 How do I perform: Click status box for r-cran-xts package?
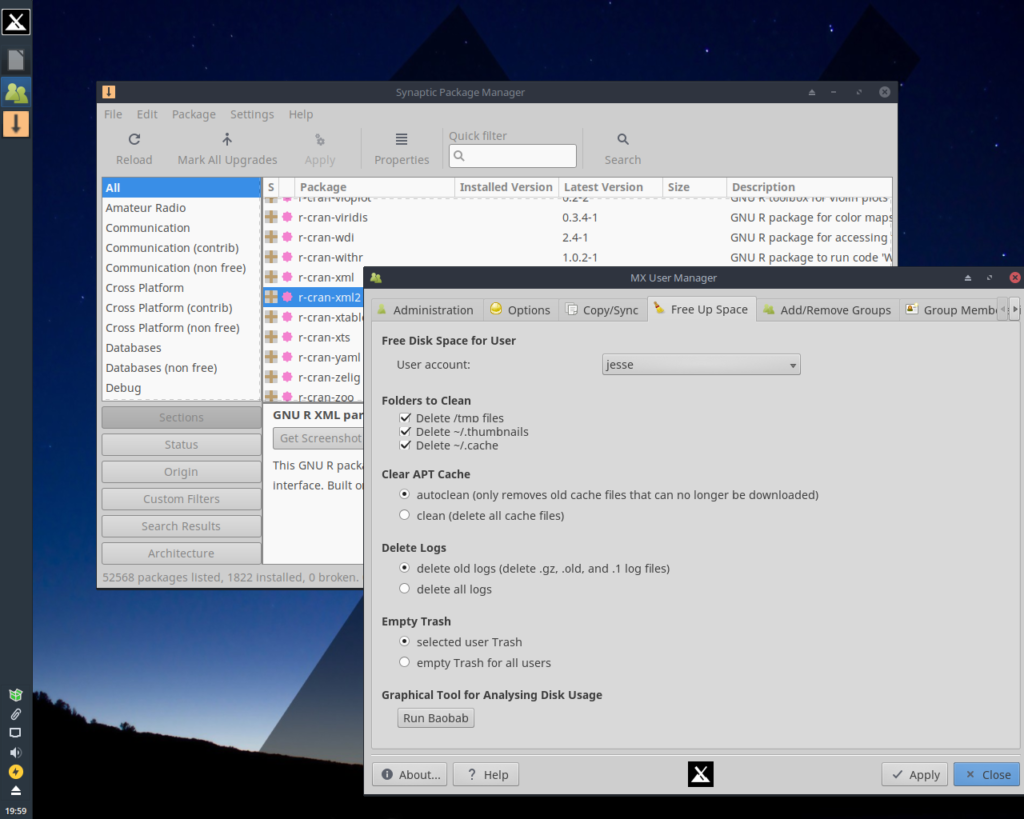point(271,337)
